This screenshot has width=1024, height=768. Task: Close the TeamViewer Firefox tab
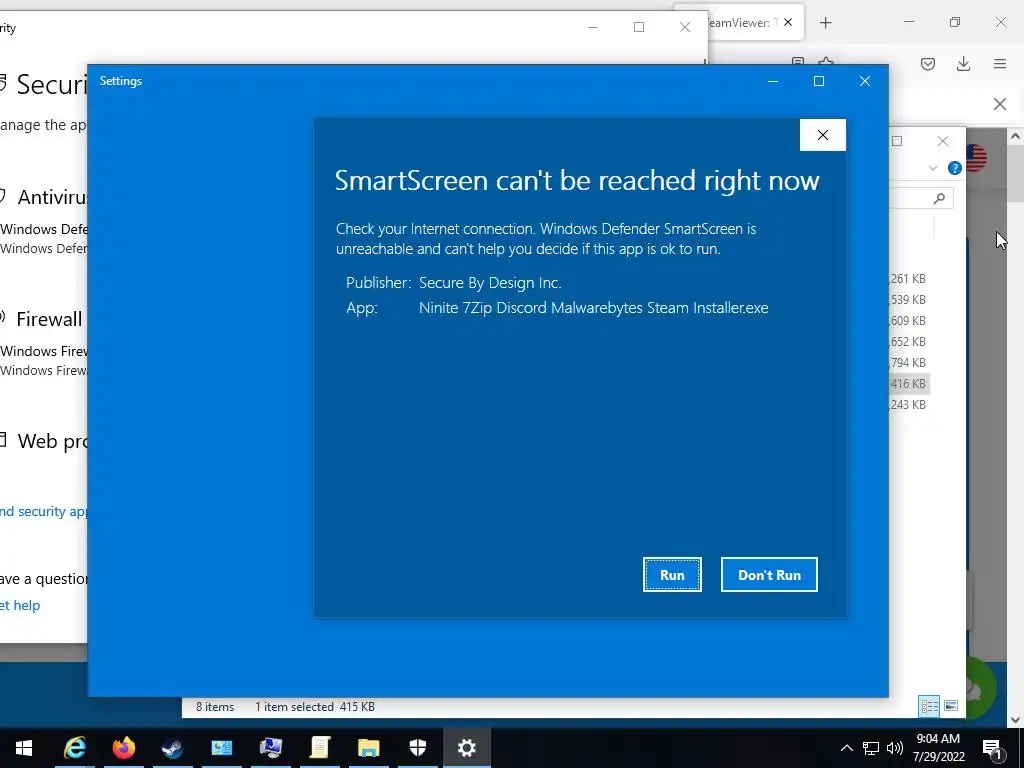pyautogui.click(x=788, y=22)
